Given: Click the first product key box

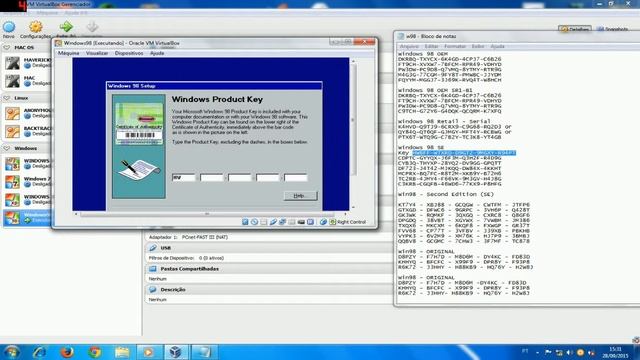Looking at the screenshot, I should 184,178.
